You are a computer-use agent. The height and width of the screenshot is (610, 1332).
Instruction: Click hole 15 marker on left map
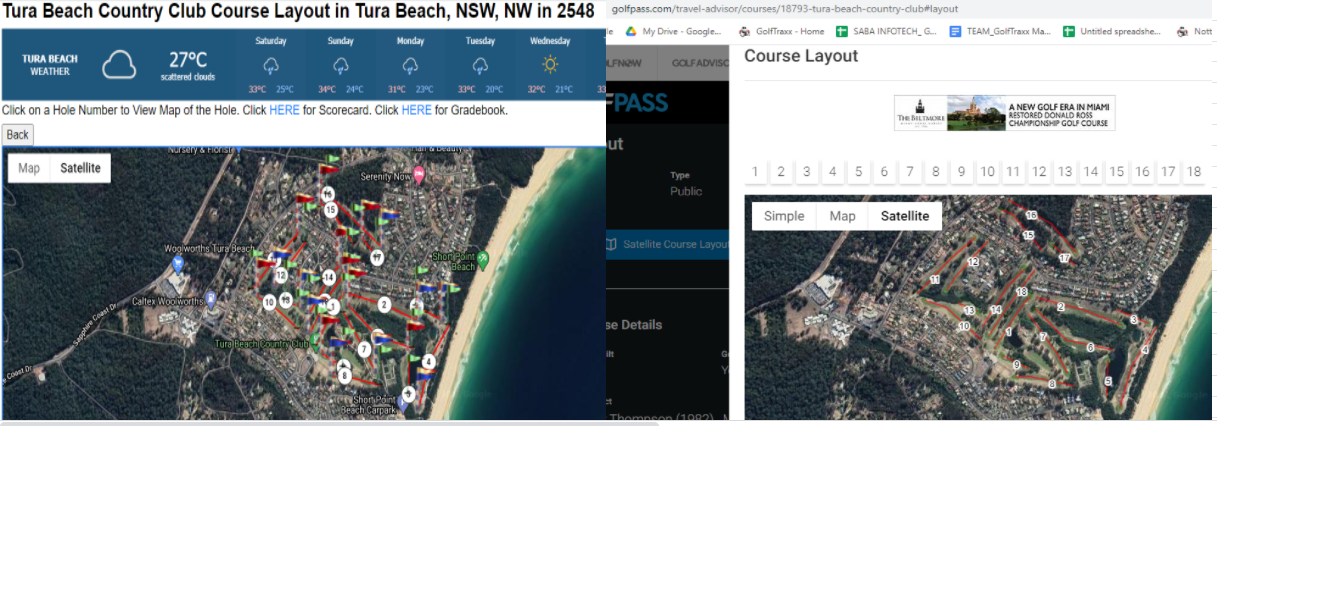330,209
